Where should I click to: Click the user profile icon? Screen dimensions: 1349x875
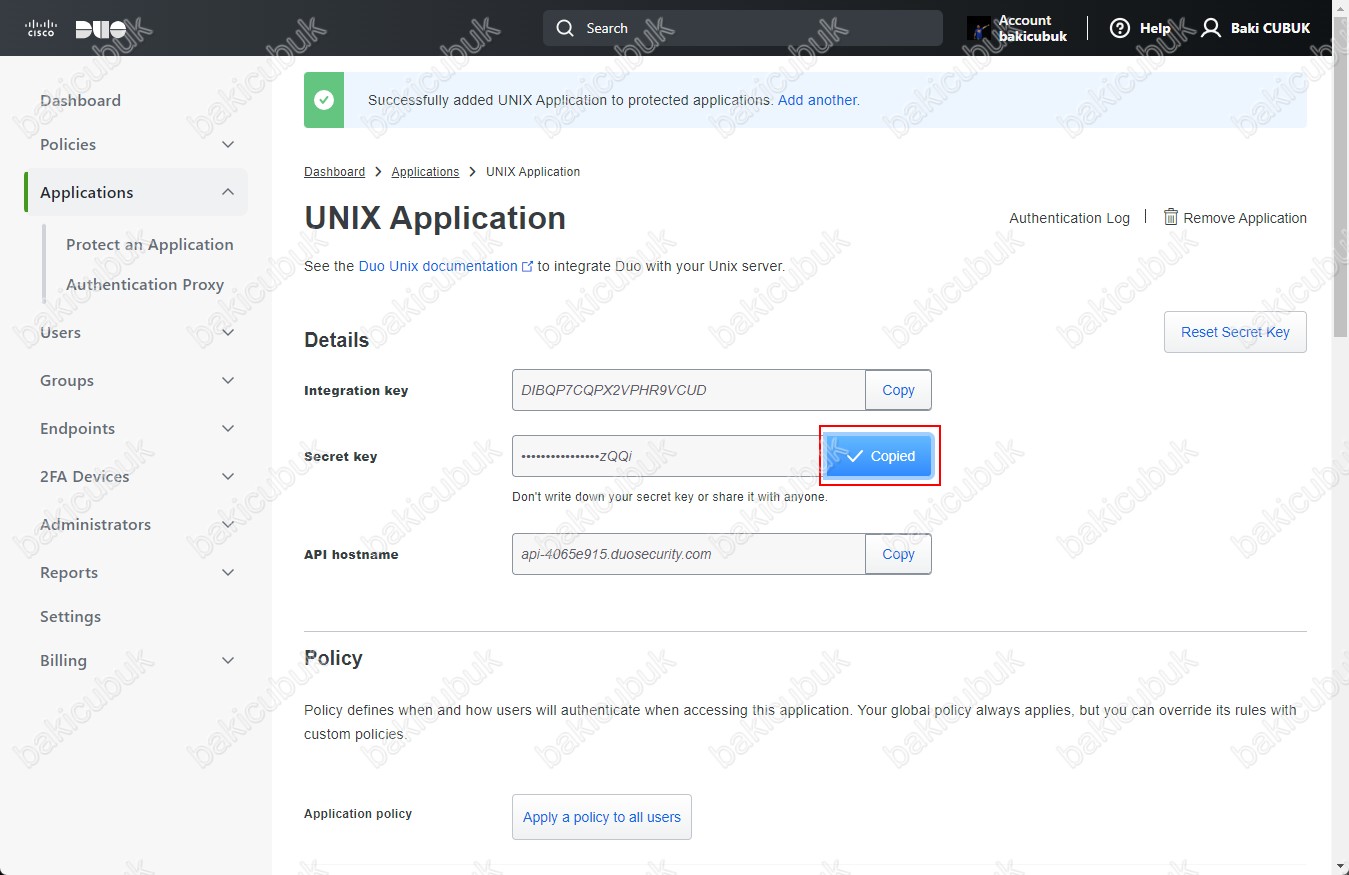1211,28
